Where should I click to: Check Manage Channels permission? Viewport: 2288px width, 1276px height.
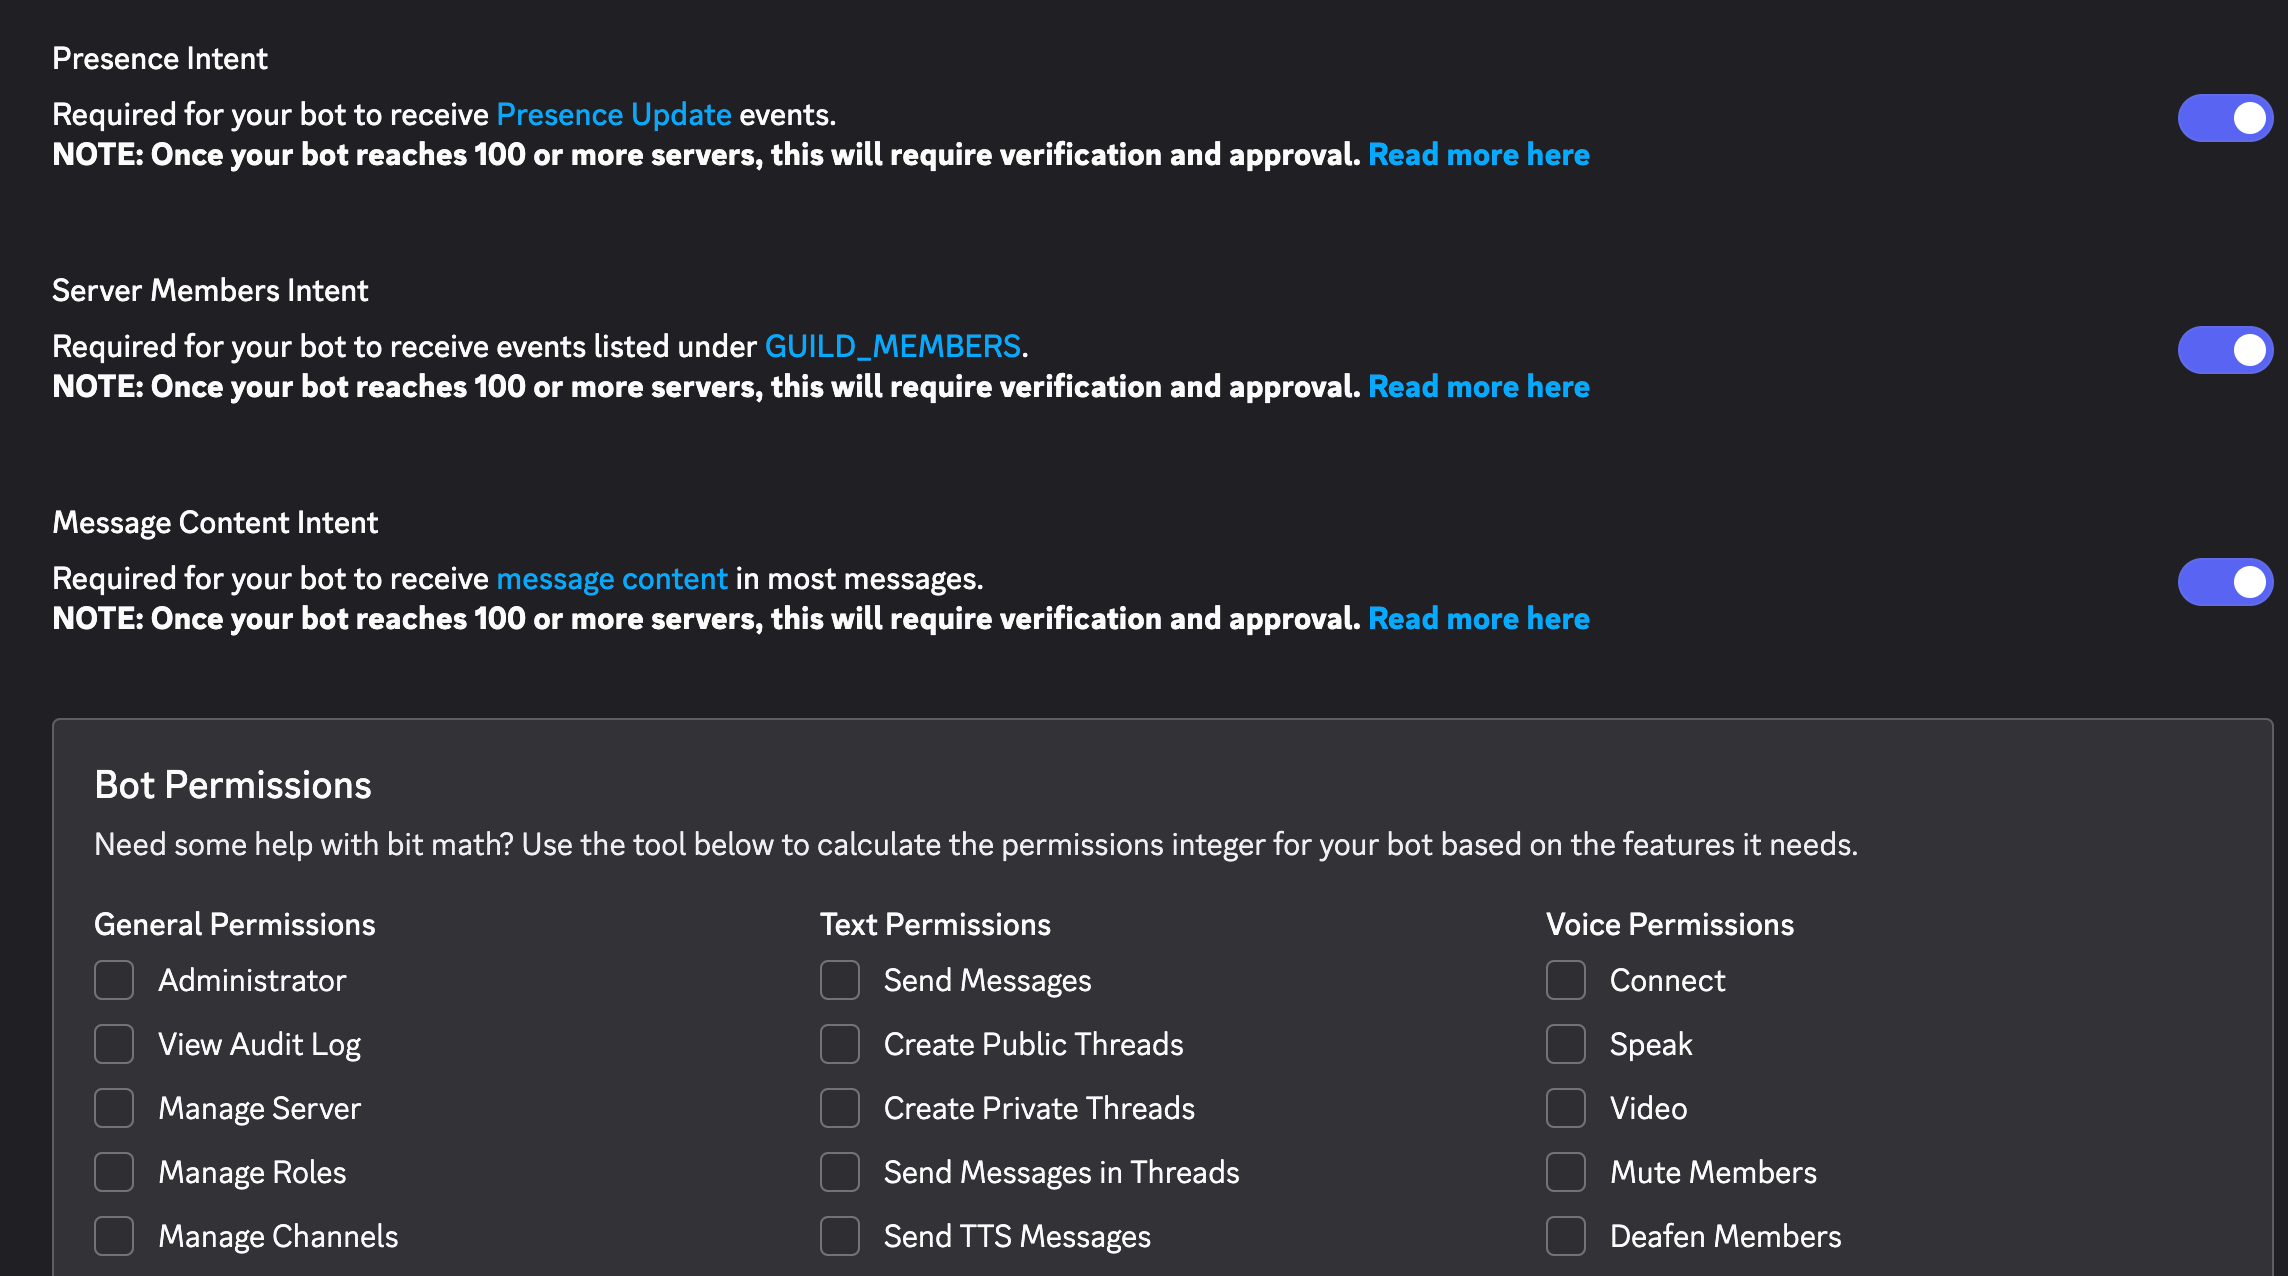click(x=114, y=1236)
